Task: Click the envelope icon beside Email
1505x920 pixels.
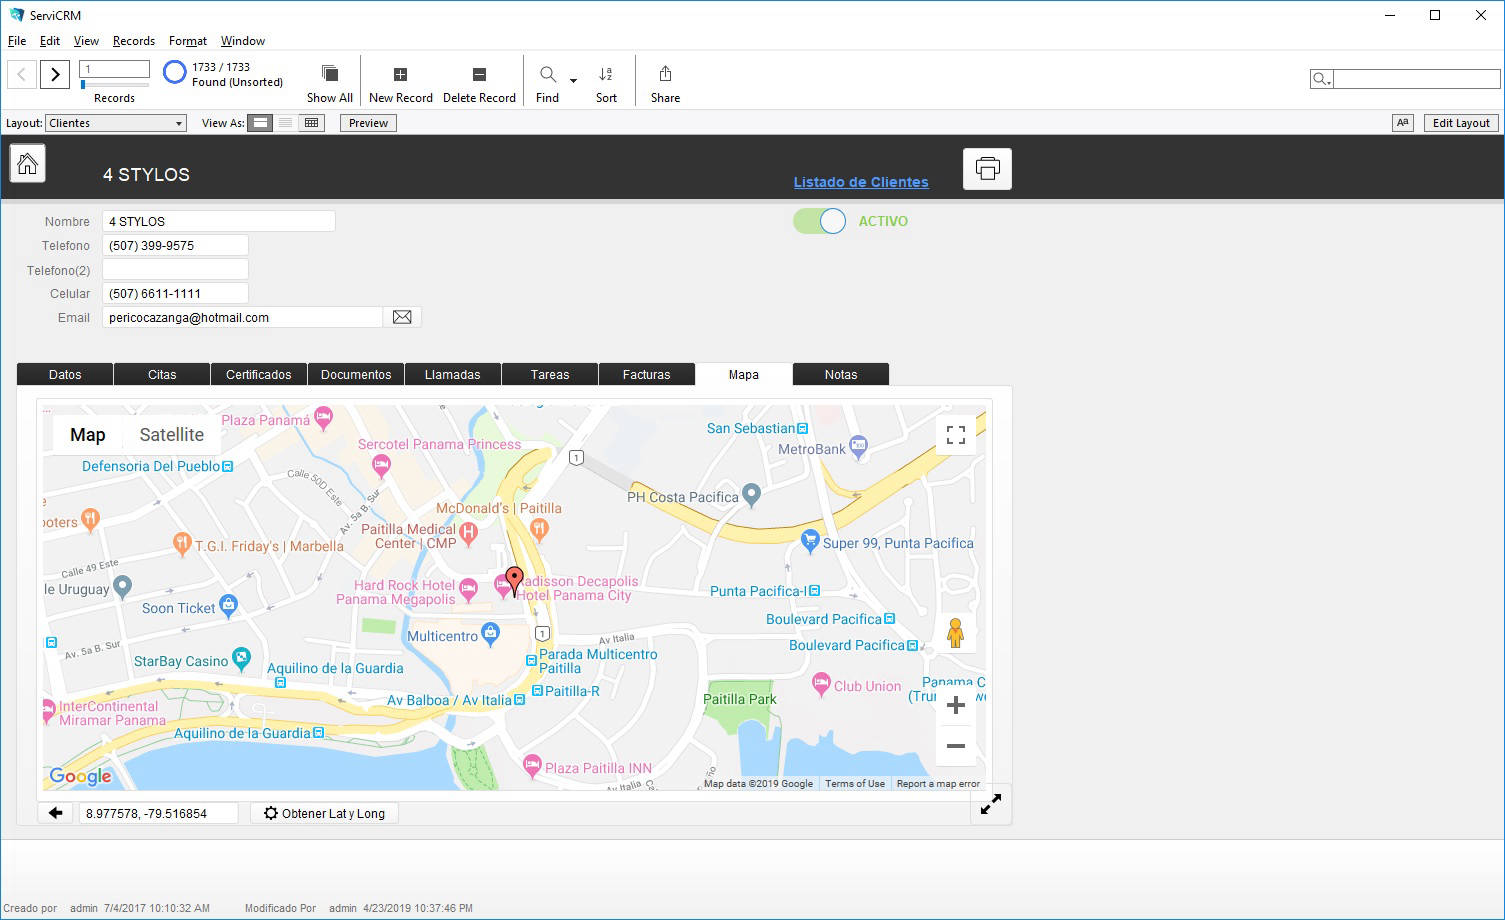Action: point(402,317)
